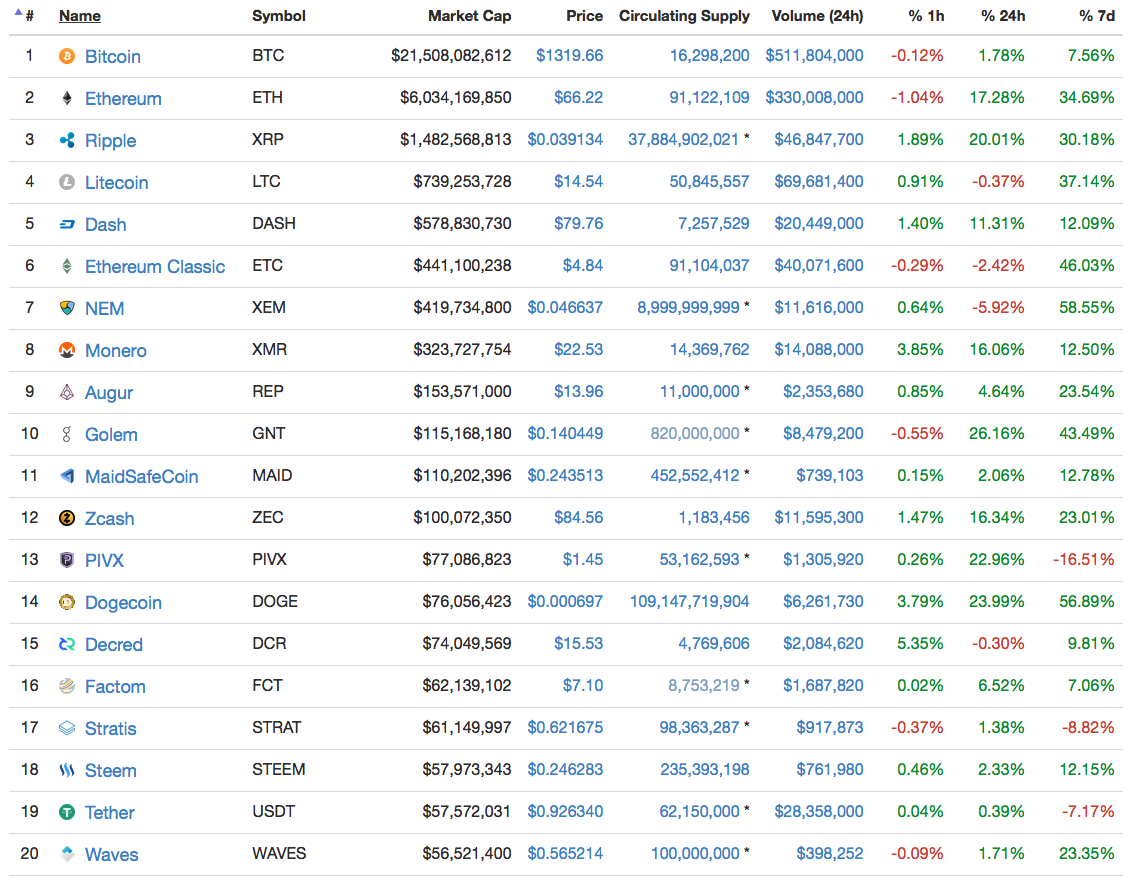Click NEM supply 8,999,999,999

(688, 308)
